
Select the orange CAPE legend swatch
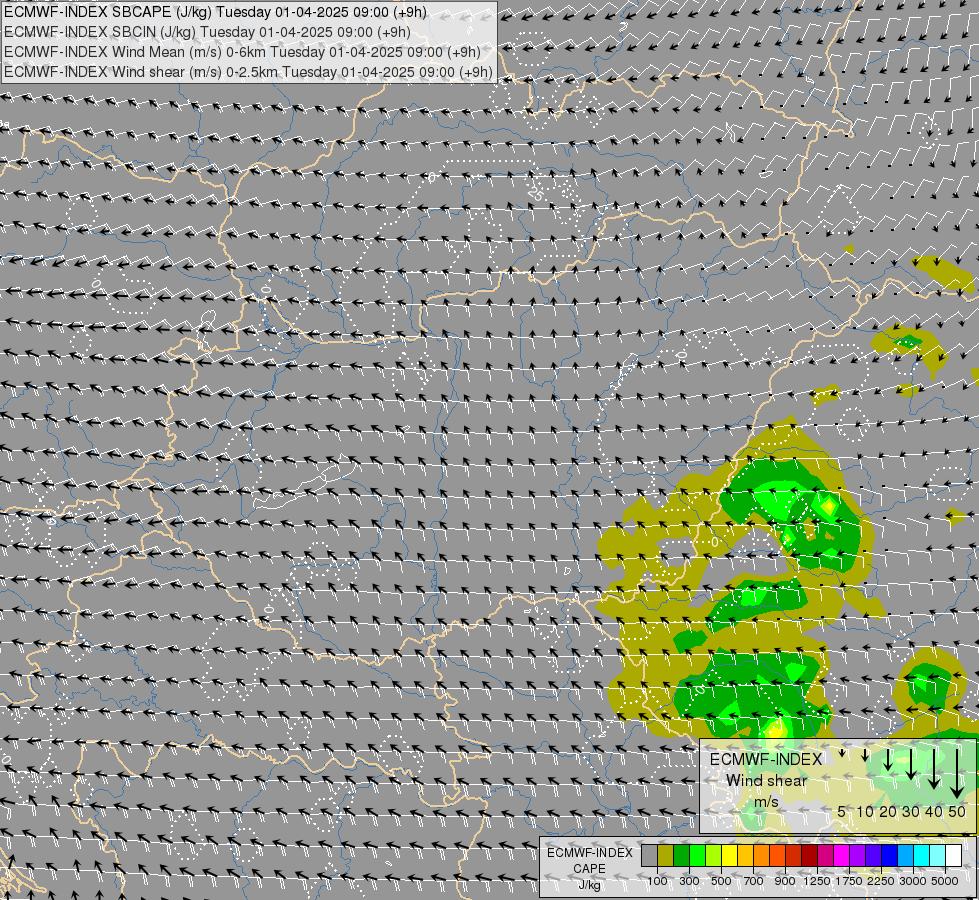(x=762, y=855)
